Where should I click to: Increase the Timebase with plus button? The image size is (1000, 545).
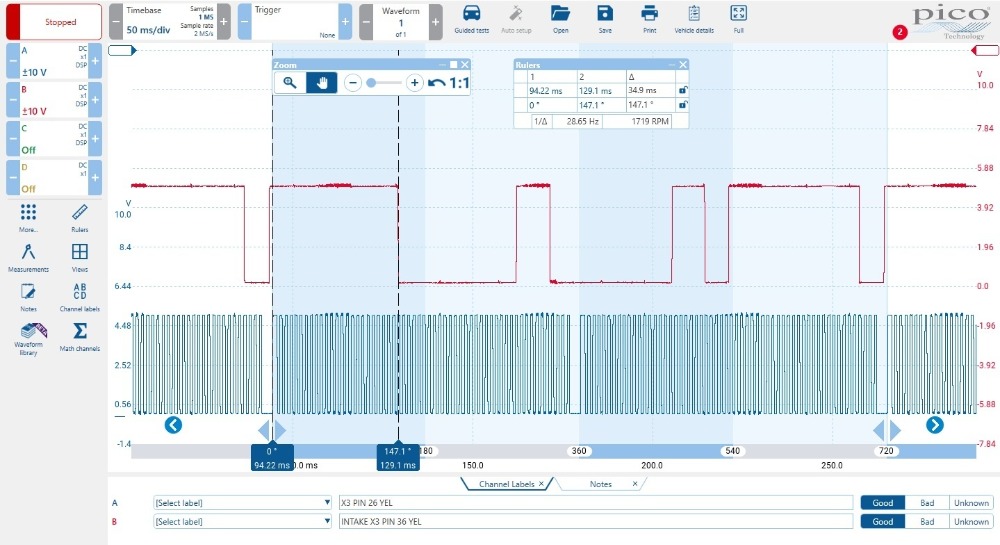(224, 21)
